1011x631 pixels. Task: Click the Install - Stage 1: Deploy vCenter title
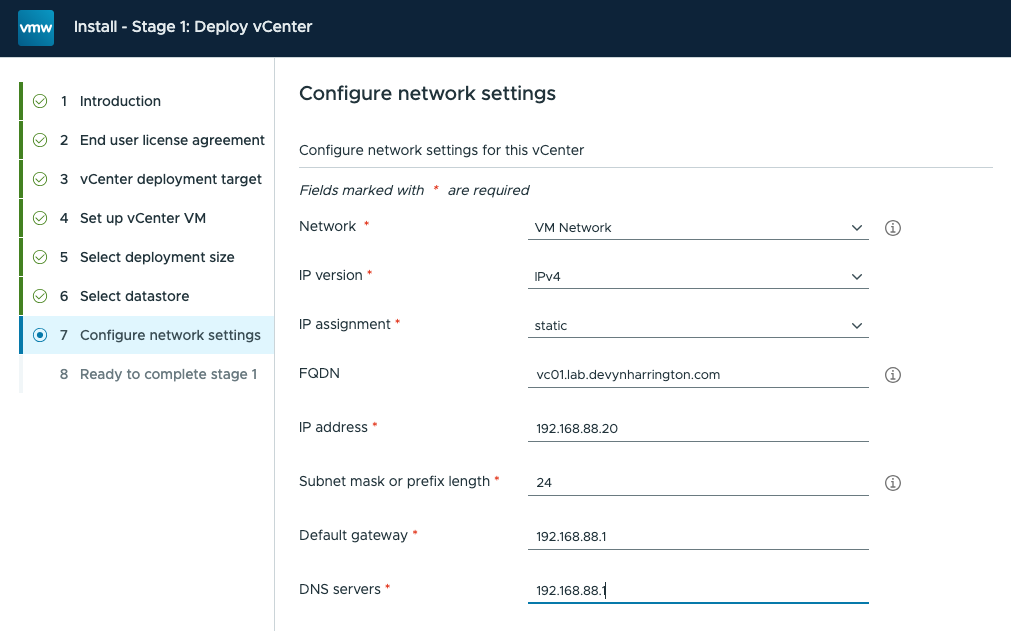point(193,27)
